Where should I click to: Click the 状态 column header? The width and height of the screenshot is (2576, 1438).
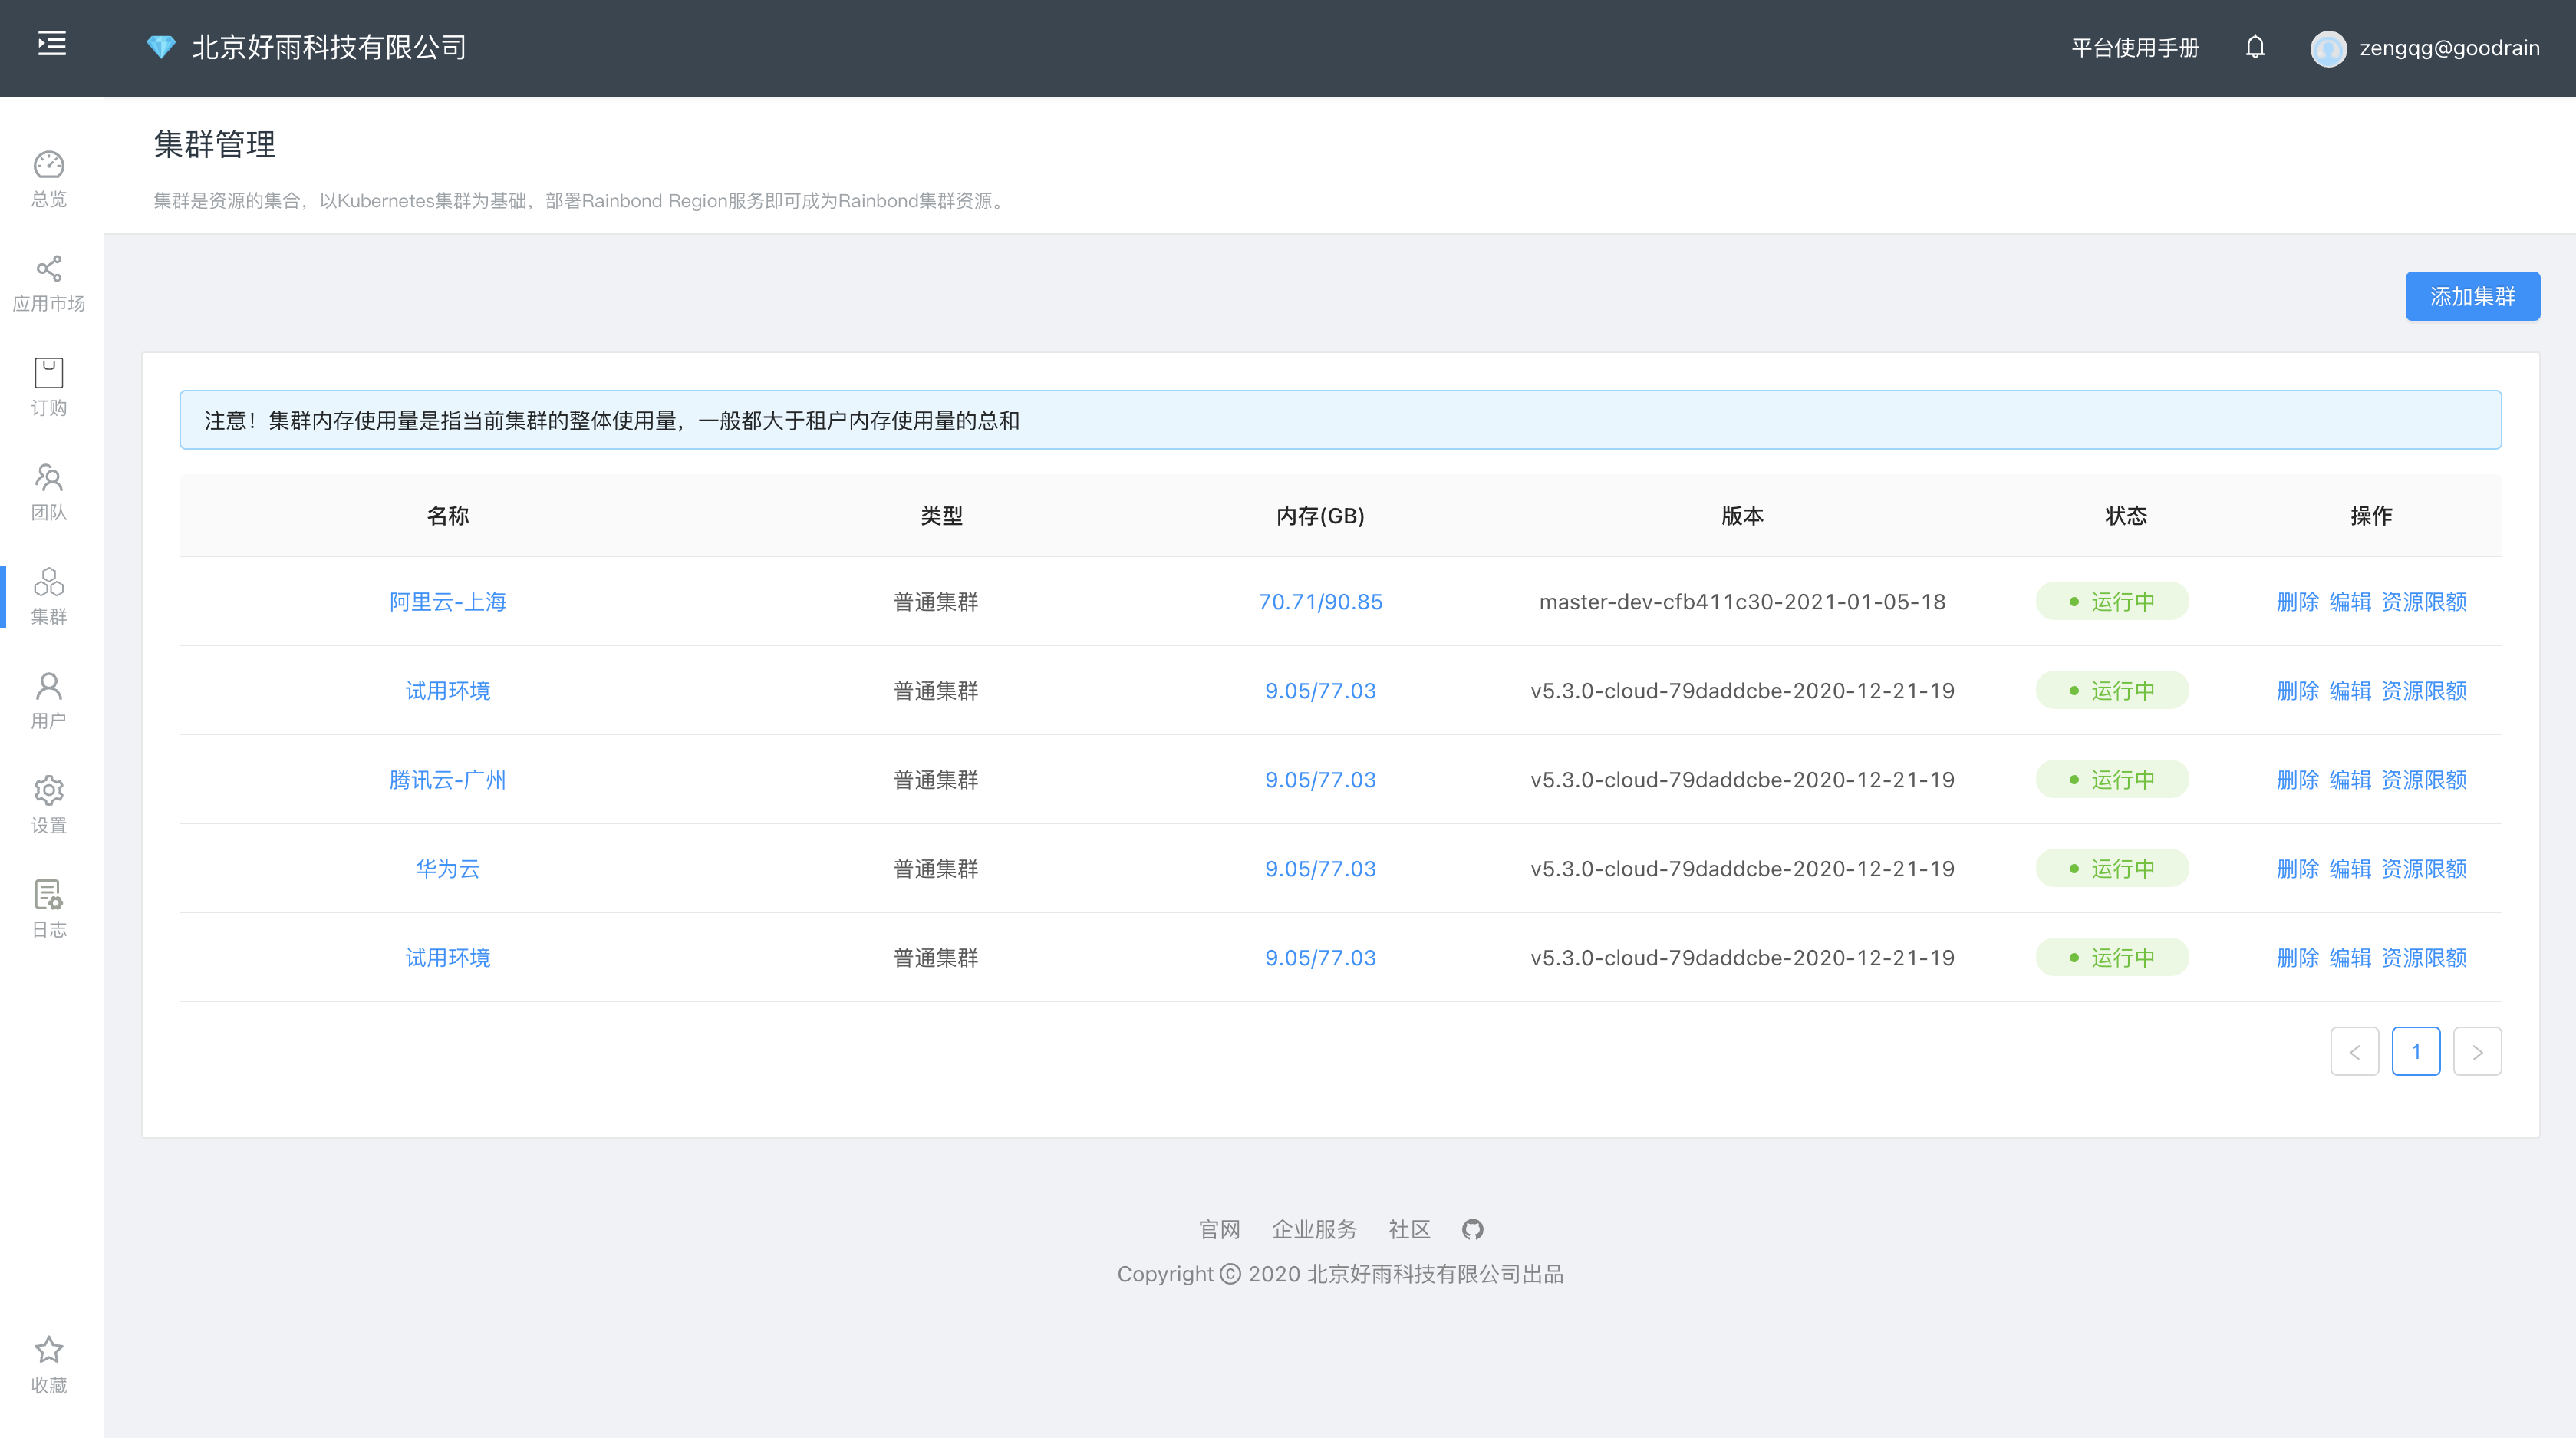[2126, 515]
